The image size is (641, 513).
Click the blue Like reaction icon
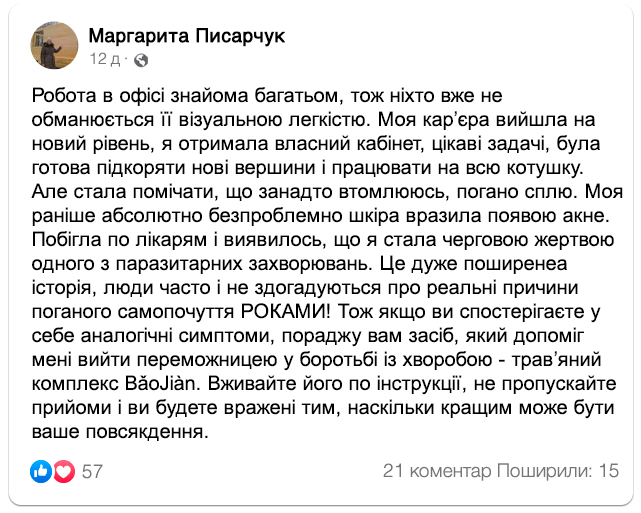point(41,471)
